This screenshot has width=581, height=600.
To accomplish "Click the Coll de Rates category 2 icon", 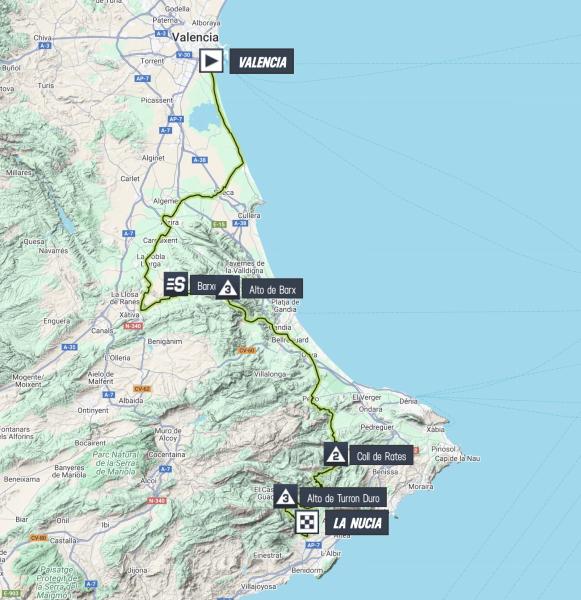I will coord(336,454).
